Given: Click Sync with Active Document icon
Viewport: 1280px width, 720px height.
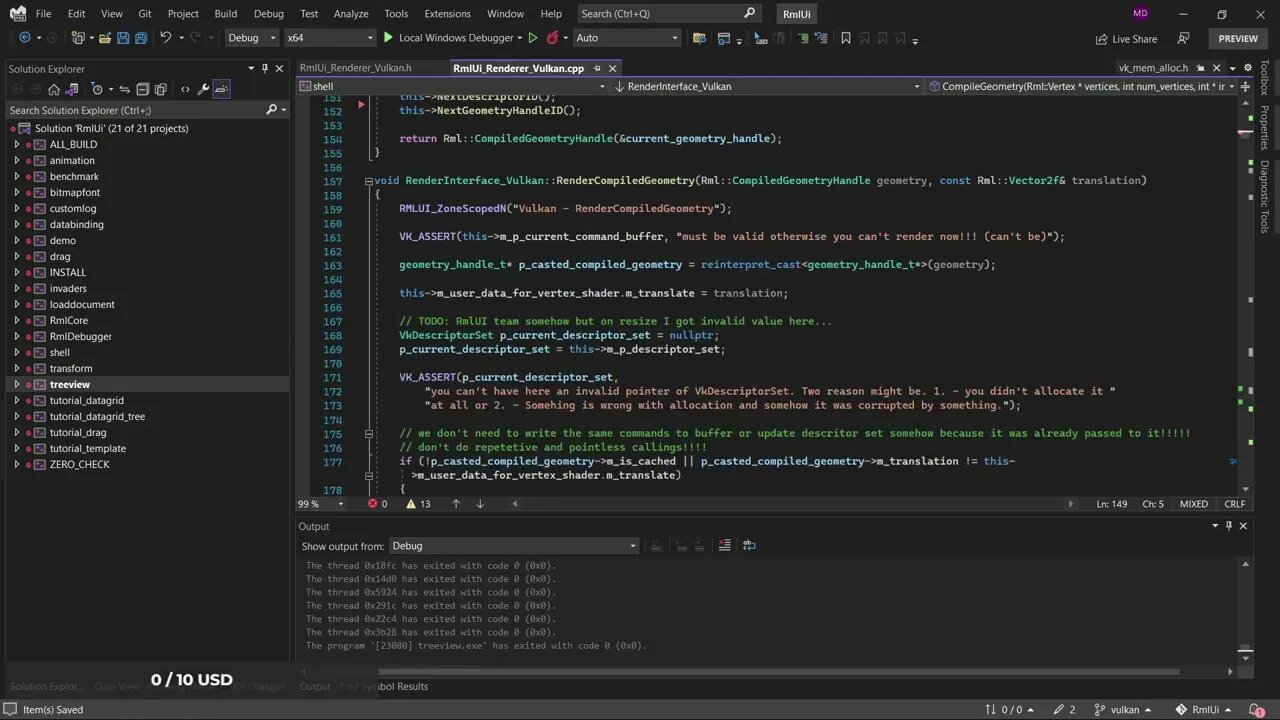Looking at the screenshot, I should (125, 89).
